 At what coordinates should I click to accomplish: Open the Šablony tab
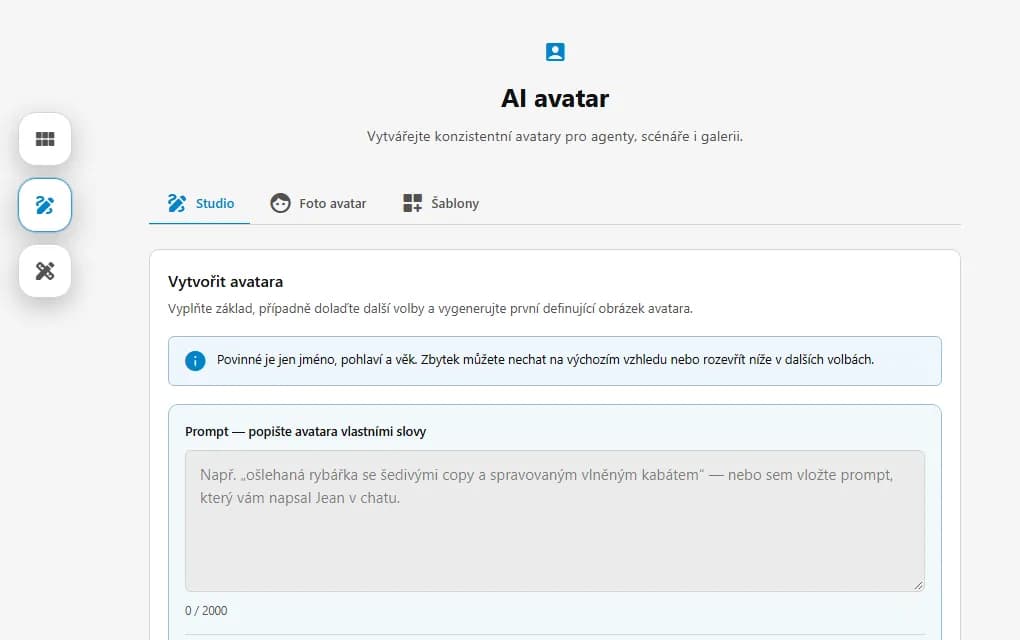point(441,204)
